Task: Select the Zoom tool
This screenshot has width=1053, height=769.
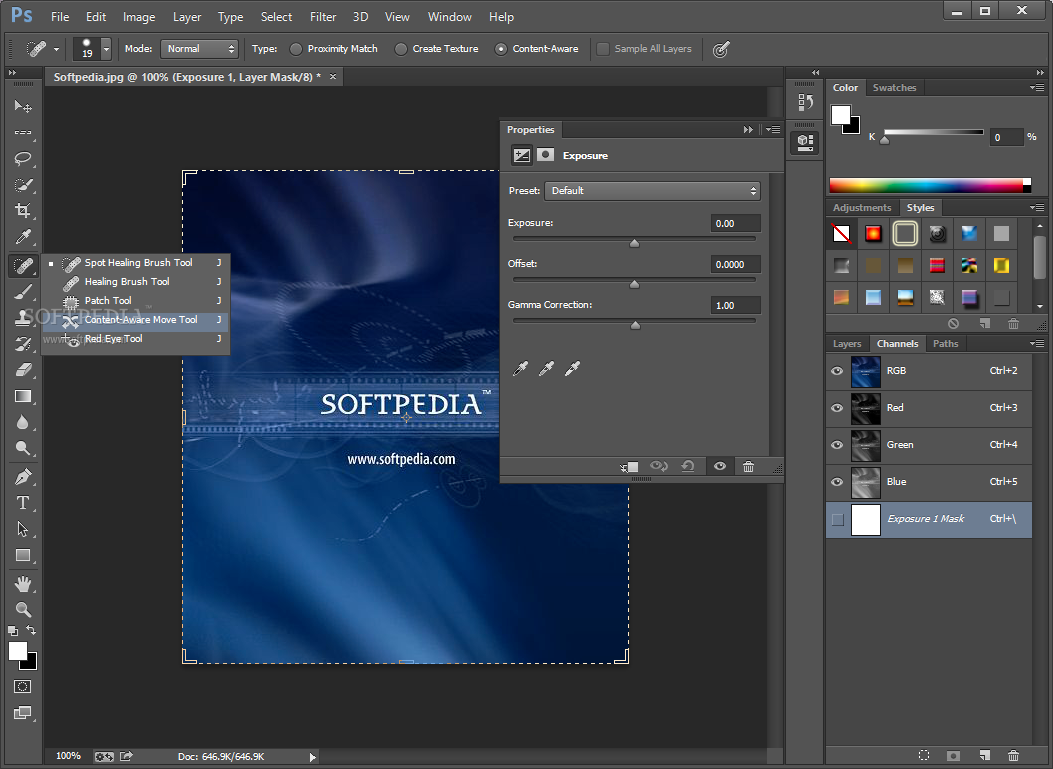Action: point(23,609)
